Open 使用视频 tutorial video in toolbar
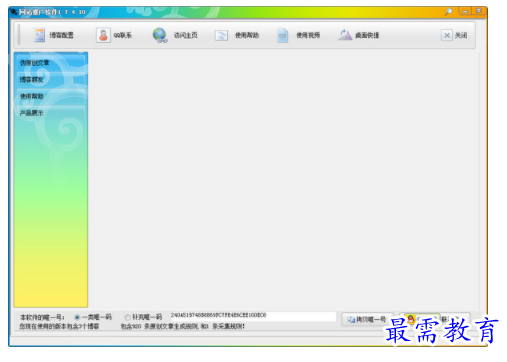The height and width of the screenshot is (362, 507). tap(298, 35)
